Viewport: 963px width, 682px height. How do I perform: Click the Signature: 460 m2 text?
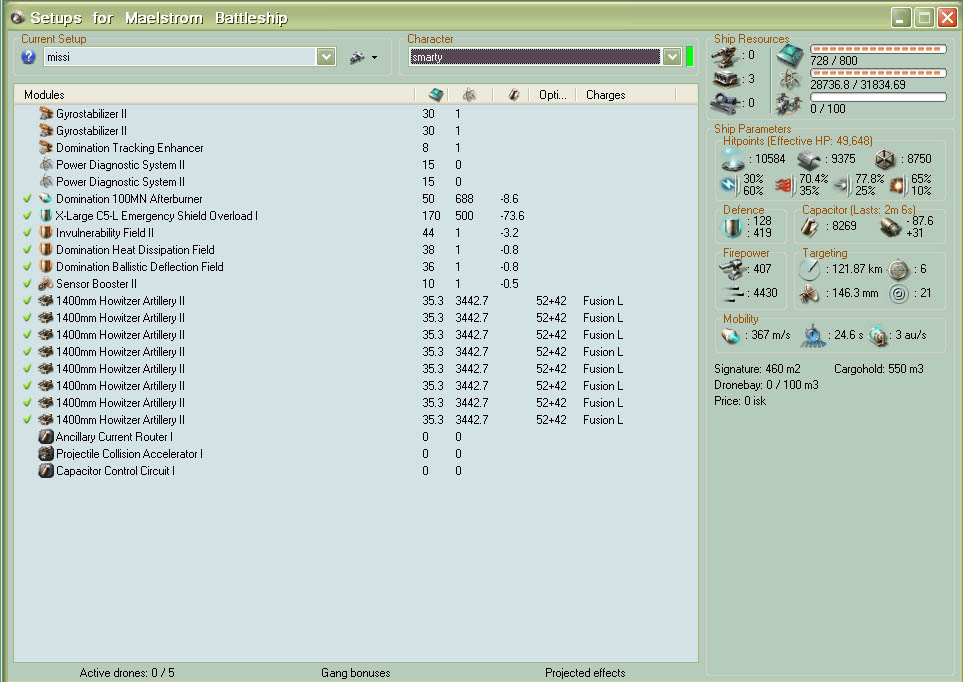(757, 369)
